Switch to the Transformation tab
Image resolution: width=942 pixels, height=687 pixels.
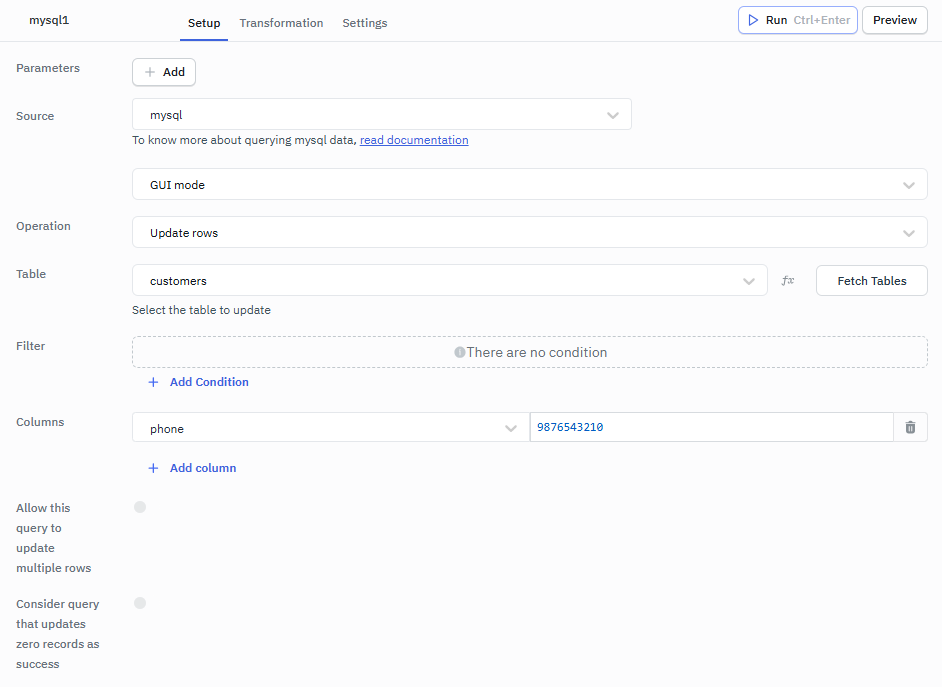(281, 22)
